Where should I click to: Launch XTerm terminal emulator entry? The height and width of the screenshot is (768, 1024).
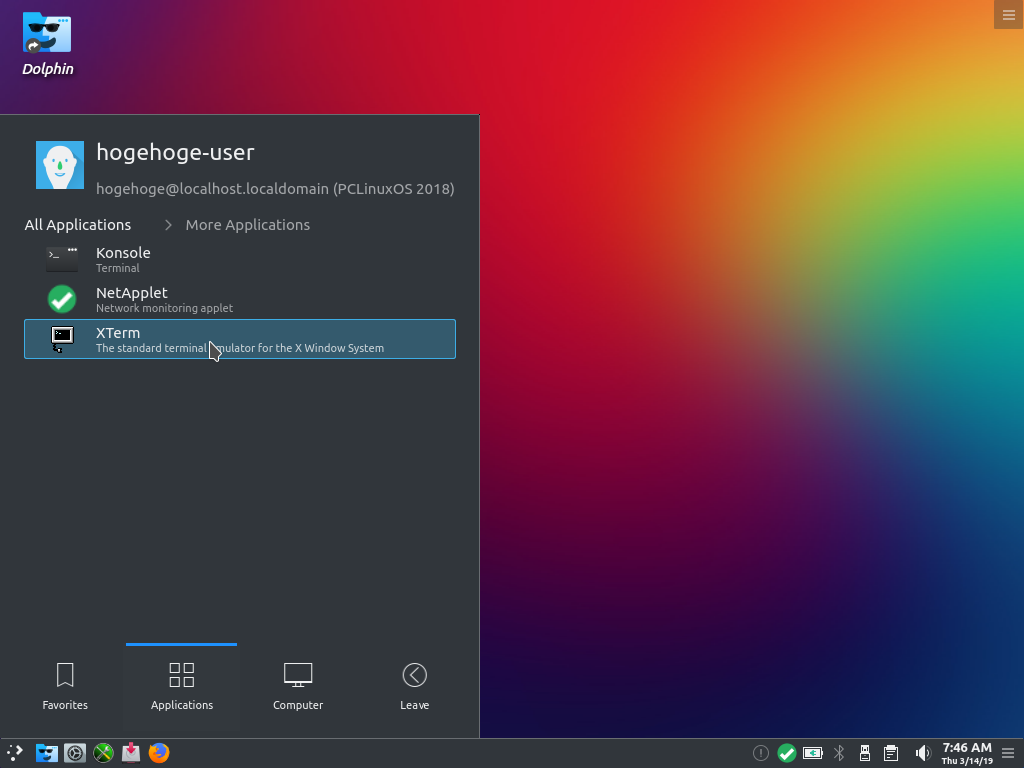[x=240, y=339]
